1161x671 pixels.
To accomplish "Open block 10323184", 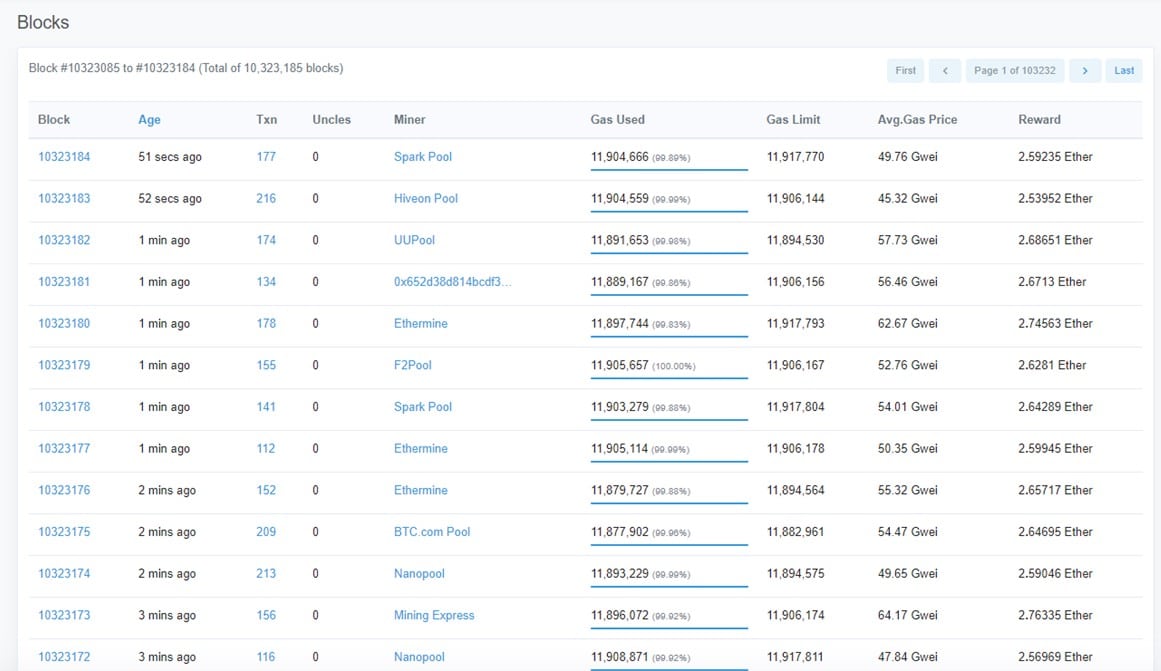I will pyautogui.click(x=64, y=157).
